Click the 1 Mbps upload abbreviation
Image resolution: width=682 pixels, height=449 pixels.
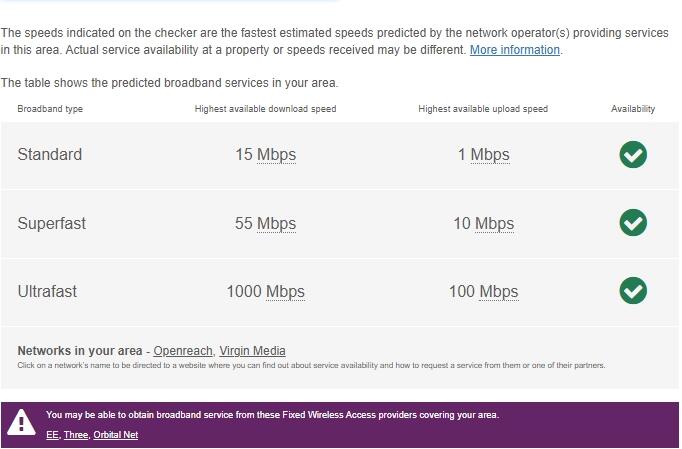490,155
